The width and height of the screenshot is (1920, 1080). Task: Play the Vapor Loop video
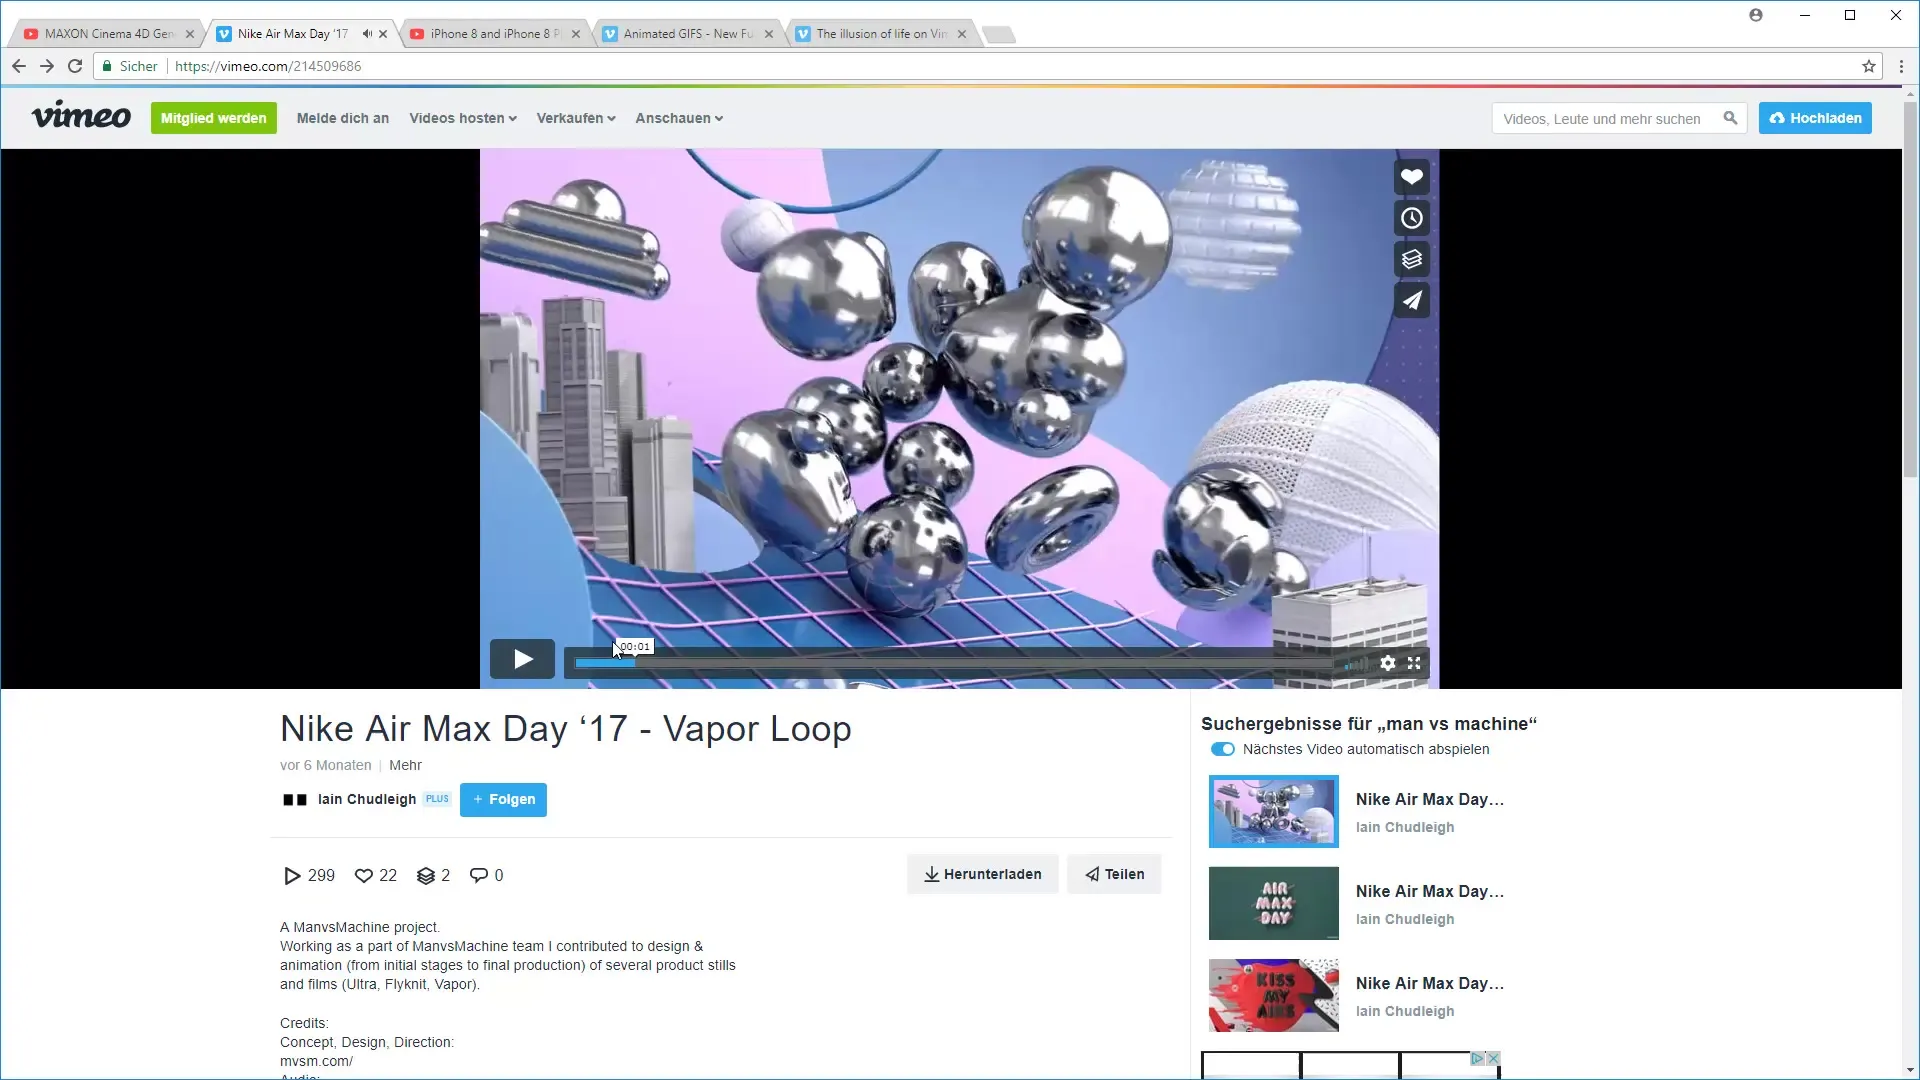tap(522, 659)
